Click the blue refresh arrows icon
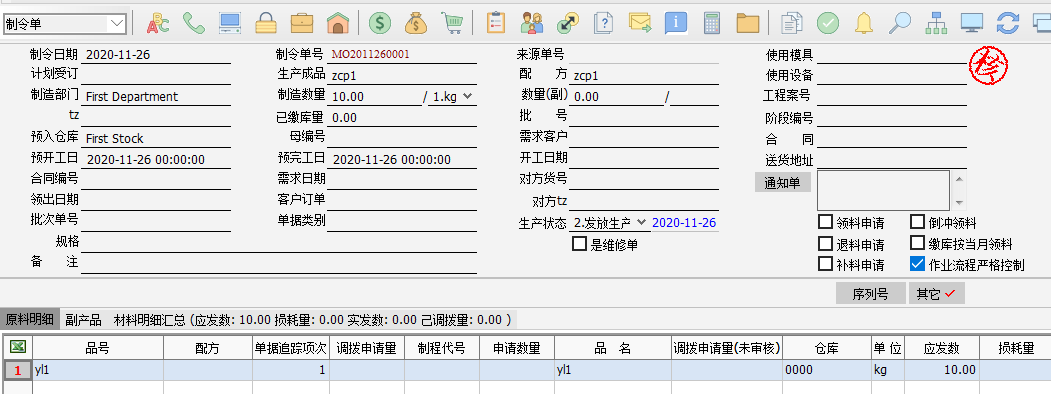The image size is (1051, 394). click(1007, 23)
